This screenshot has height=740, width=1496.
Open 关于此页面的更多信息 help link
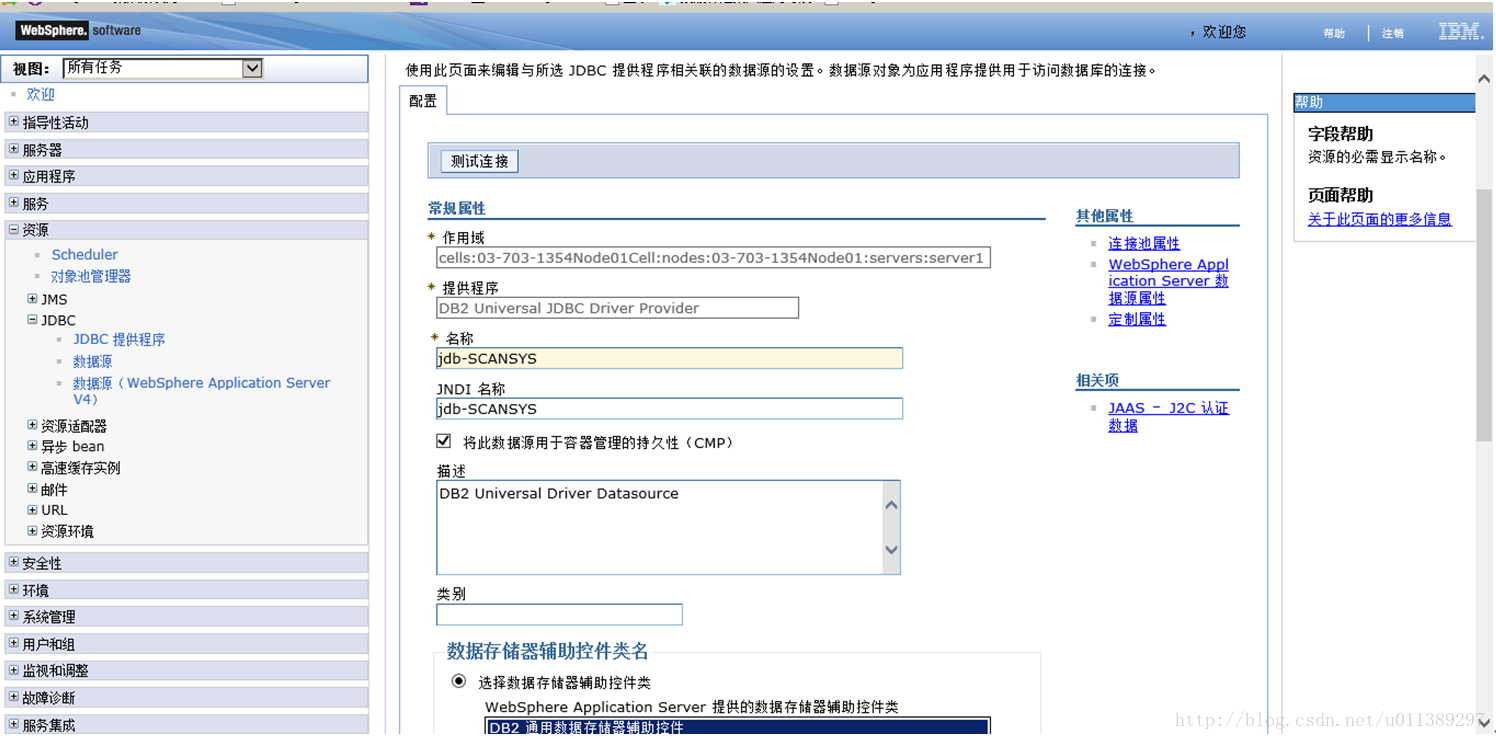point(1380,219)
